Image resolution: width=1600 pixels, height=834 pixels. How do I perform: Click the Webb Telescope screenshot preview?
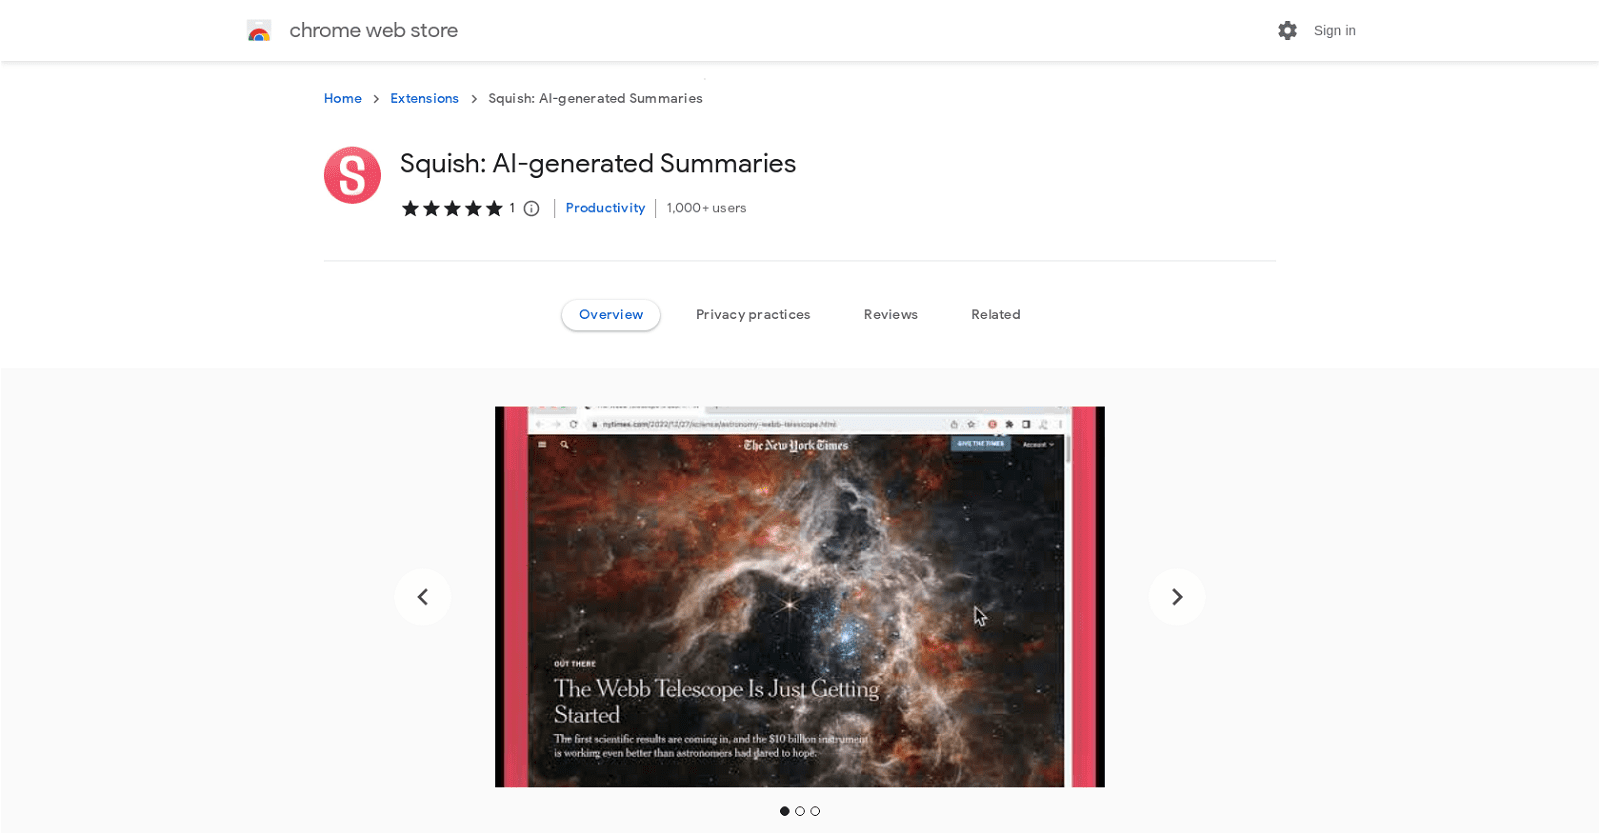[x=800, y=597]
